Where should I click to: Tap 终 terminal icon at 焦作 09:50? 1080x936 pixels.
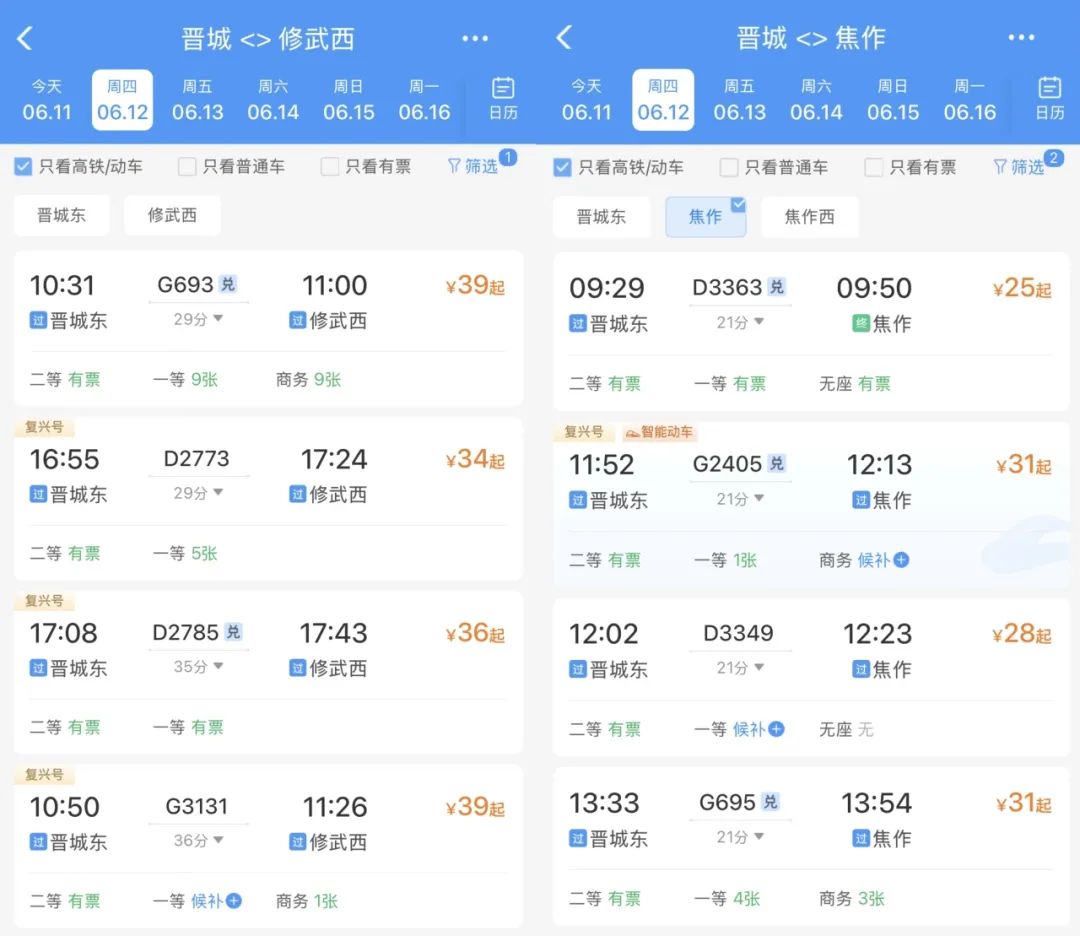click(861, 323)
